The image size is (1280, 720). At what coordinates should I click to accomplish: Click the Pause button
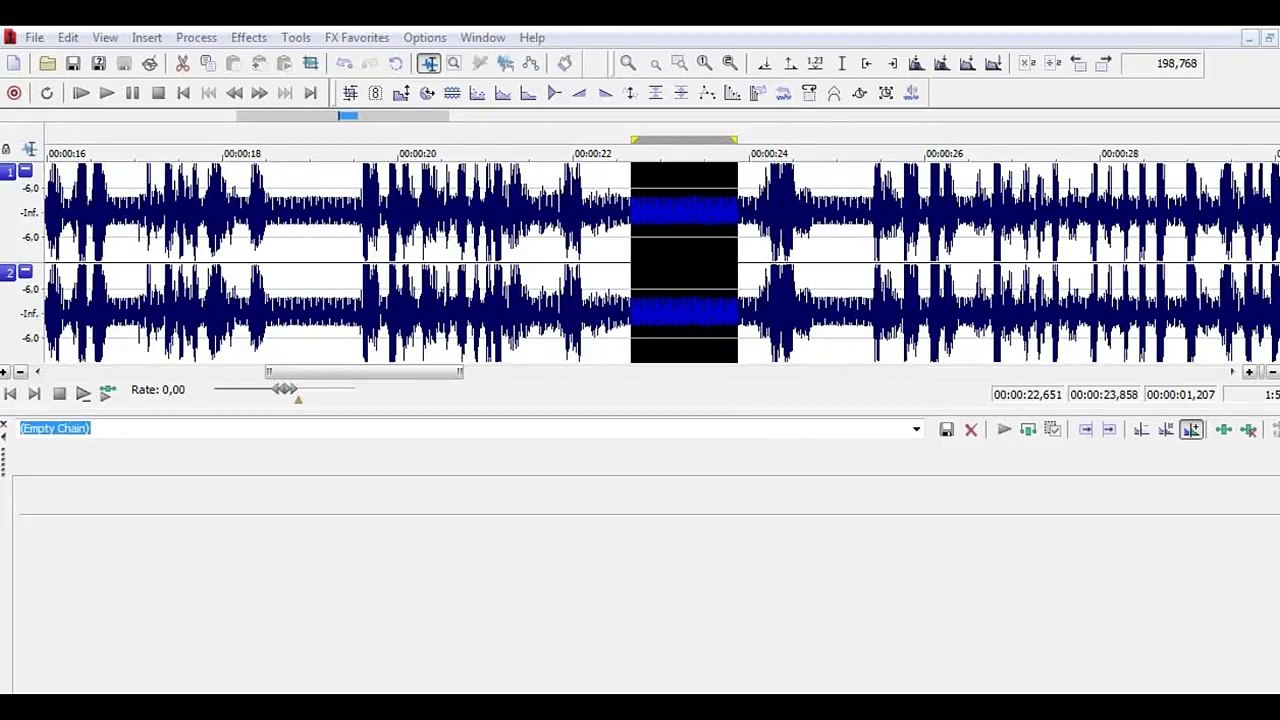coord(132,93)
